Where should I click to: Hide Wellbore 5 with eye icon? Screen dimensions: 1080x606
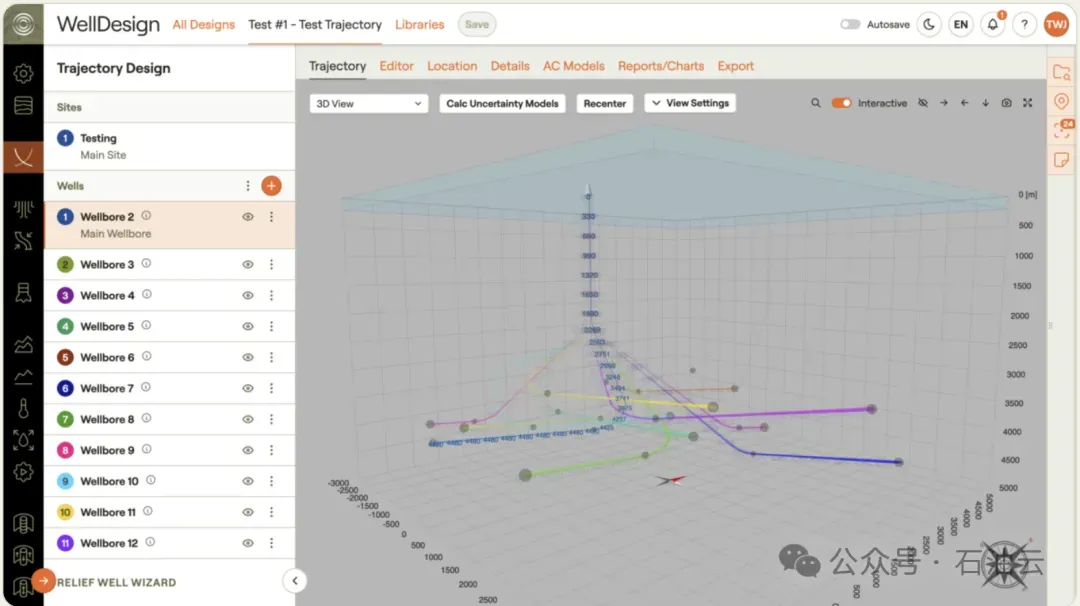click(248, 326)
